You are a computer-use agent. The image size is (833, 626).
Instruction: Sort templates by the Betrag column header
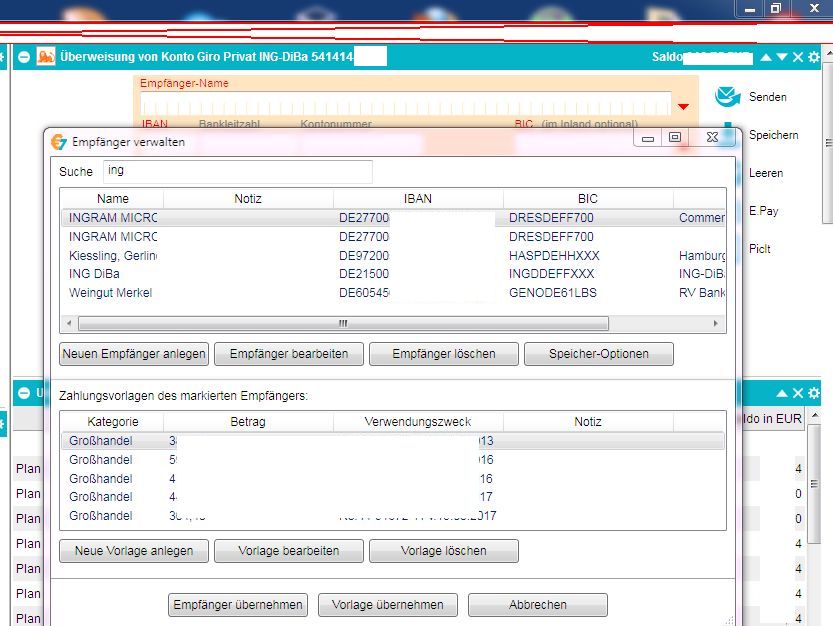click(248, 422)
